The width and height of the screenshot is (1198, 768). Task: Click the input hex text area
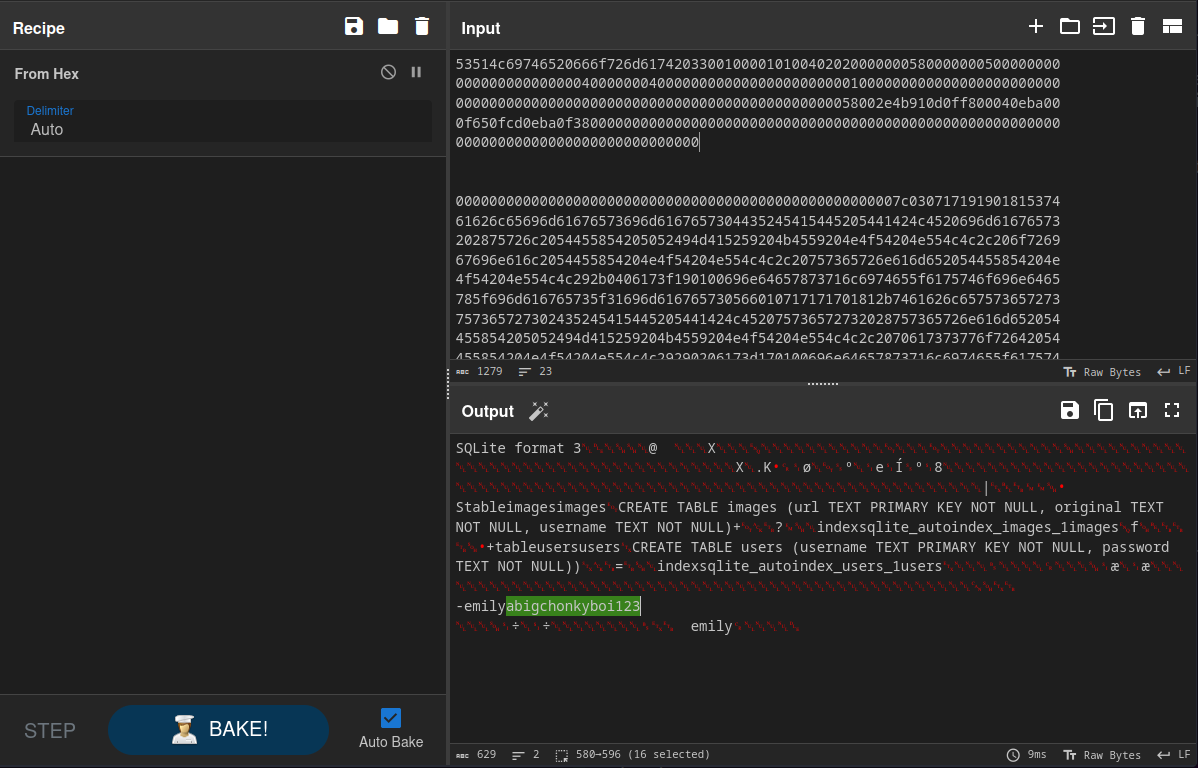point(822,206)
